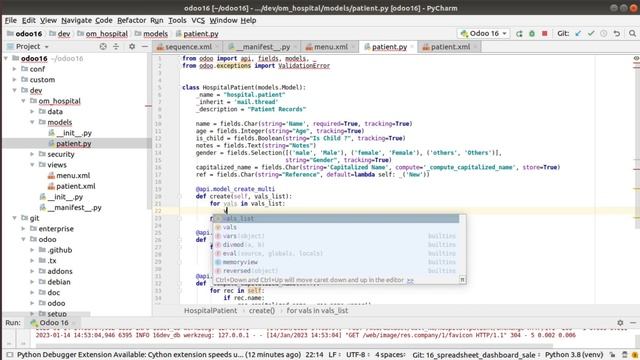Expand the enterprise folder
This screenshot has width=640, height=360.
click(24, 229)
